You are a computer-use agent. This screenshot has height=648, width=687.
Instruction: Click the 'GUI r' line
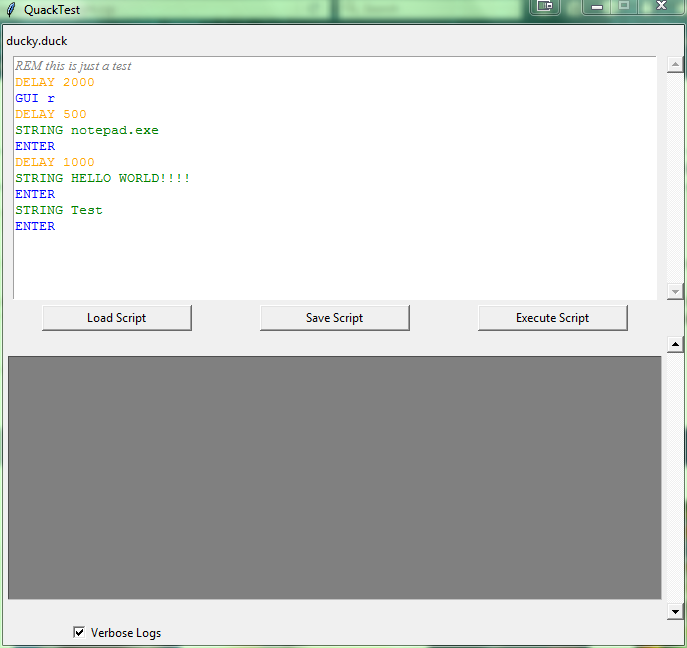[35, 98]
